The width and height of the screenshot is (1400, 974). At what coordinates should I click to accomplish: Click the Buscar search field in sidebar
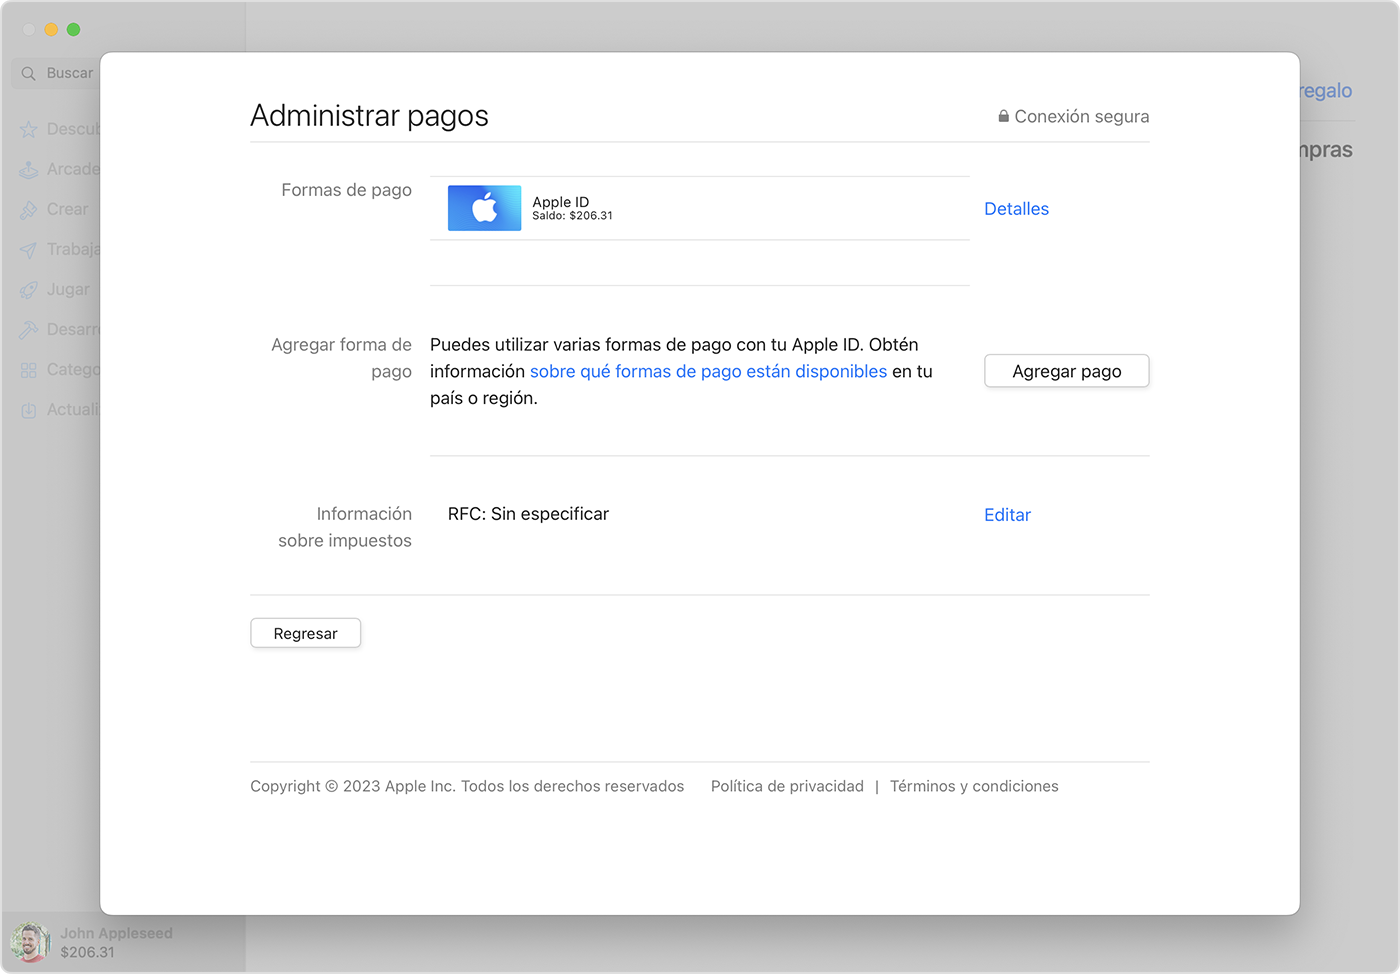pos(56,73)
